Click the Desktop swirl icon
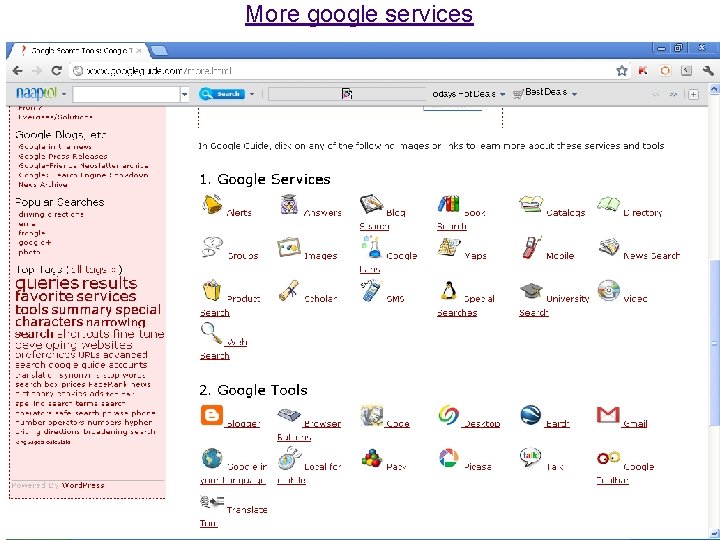The width and height of the screenshot is (720, 540). (449, 415)
